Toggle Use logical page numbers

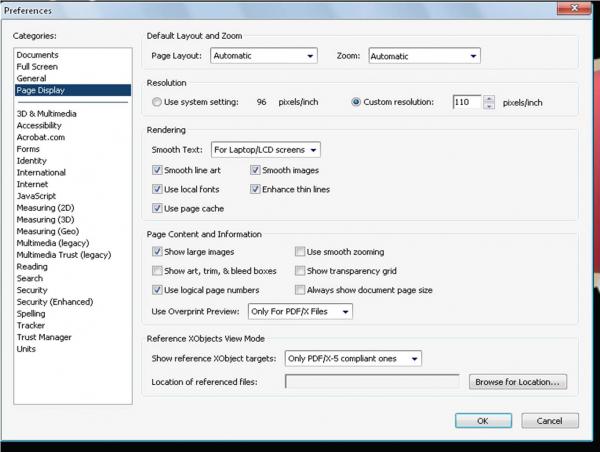click(x=157, y=290)
